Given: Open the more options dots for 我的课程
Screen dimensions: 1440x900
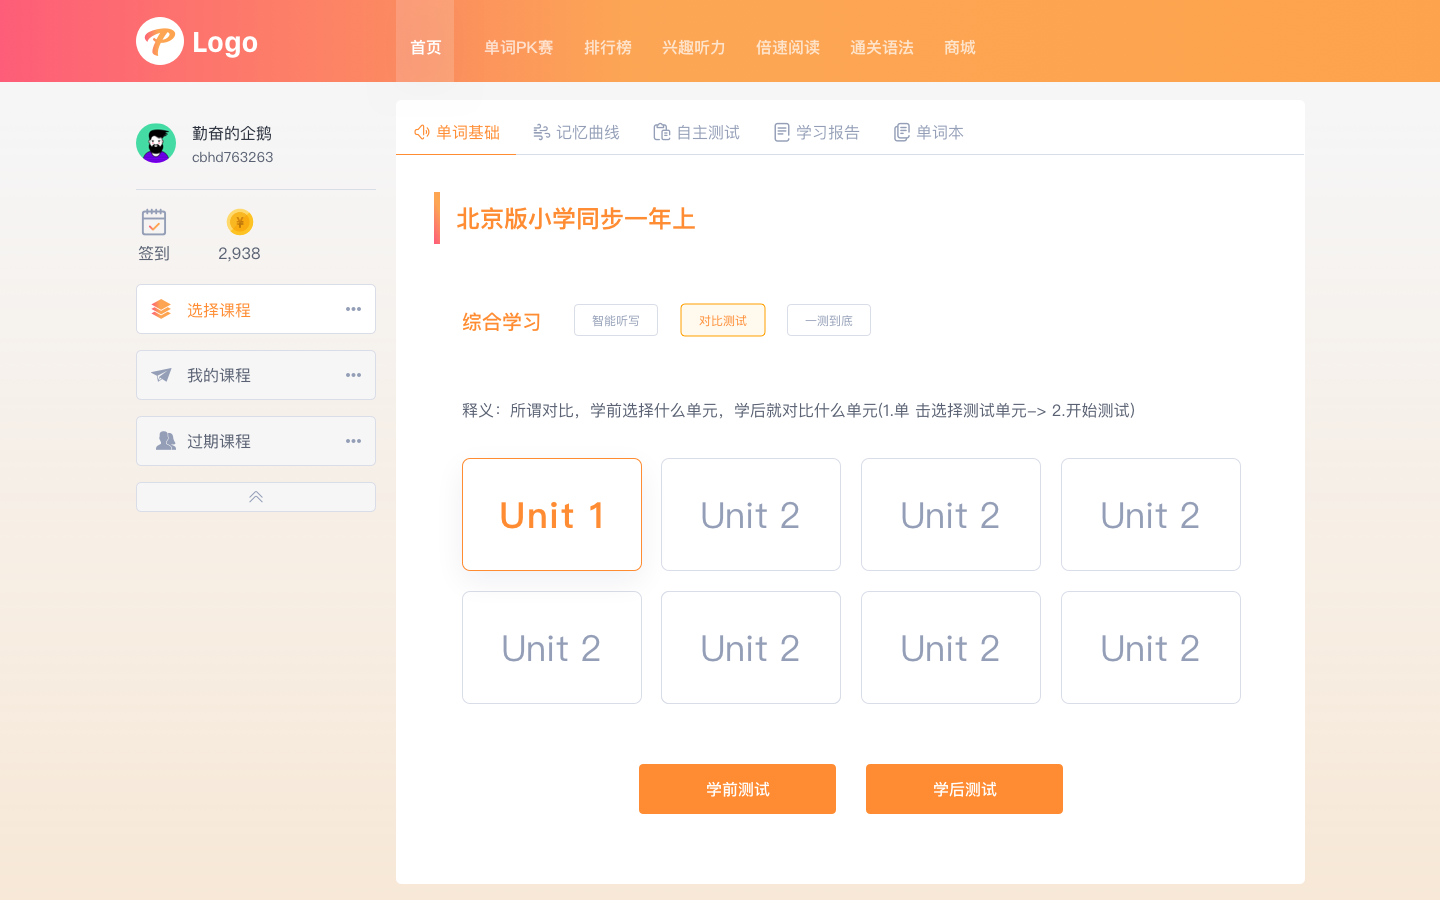Looking at the screenshot, I should (x=353, y=375).
